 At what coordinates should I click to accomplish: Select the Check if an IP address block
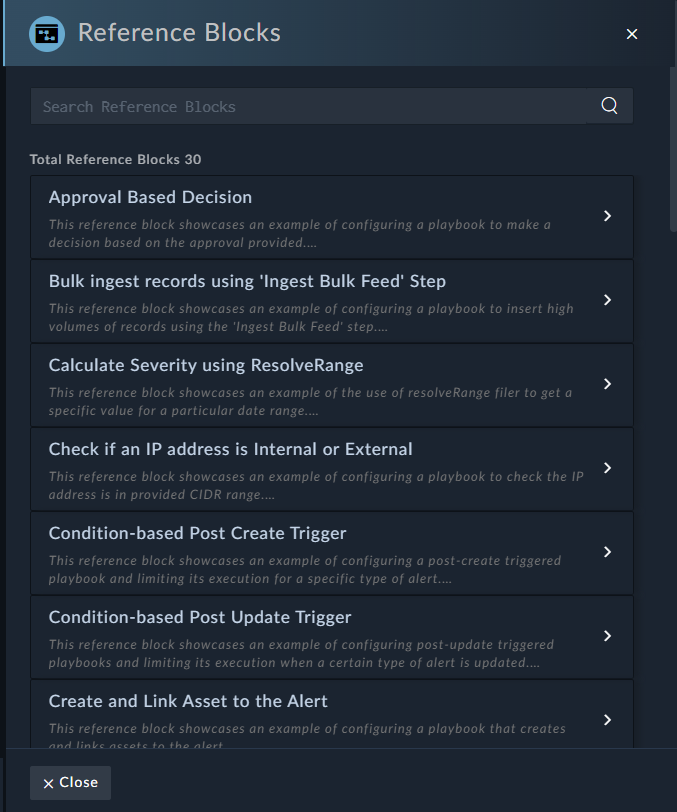332,468
